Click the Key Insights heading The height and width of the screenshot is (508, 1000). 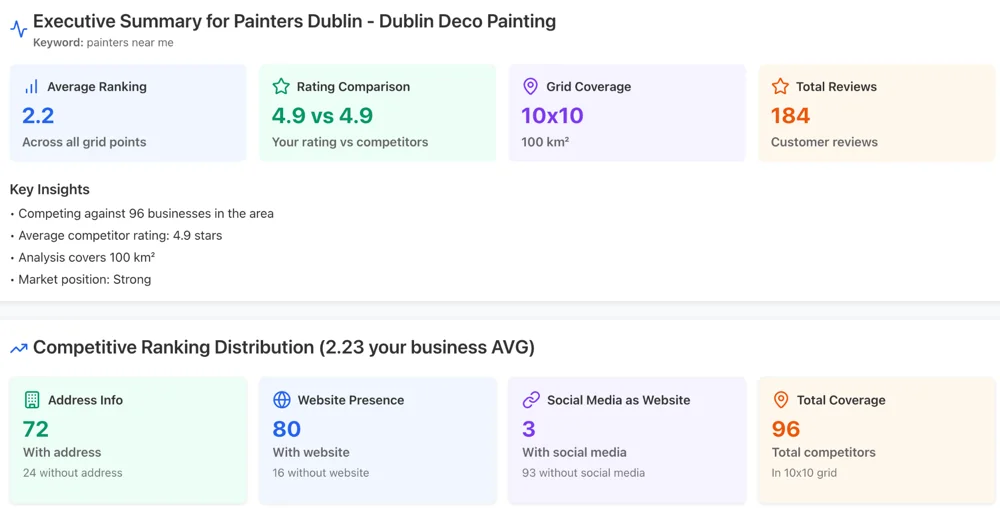[x=50, y=189]
